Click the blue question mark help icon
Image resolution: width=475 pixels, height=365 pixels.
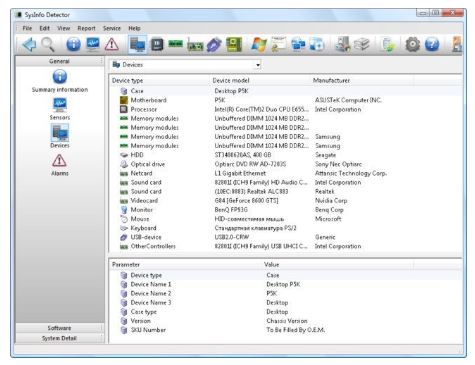(x=432, y=44)
